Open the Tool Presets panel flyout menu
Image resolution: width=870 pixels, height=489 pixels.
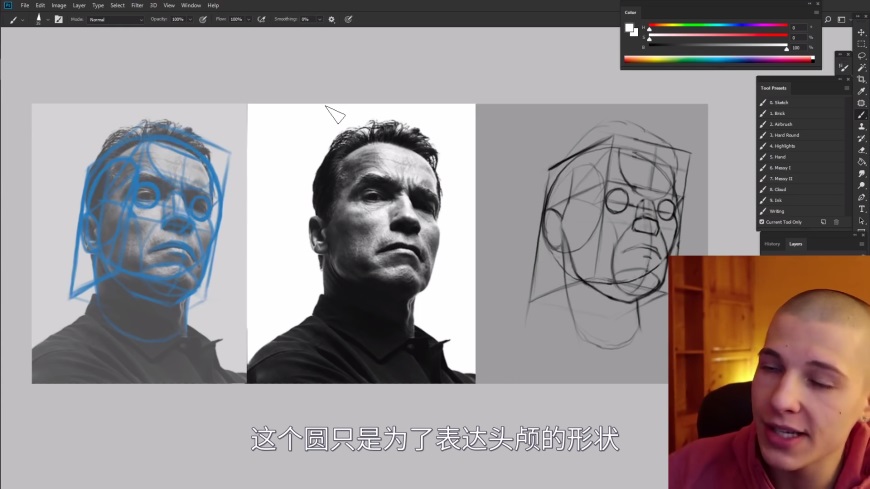coord(847,88)
